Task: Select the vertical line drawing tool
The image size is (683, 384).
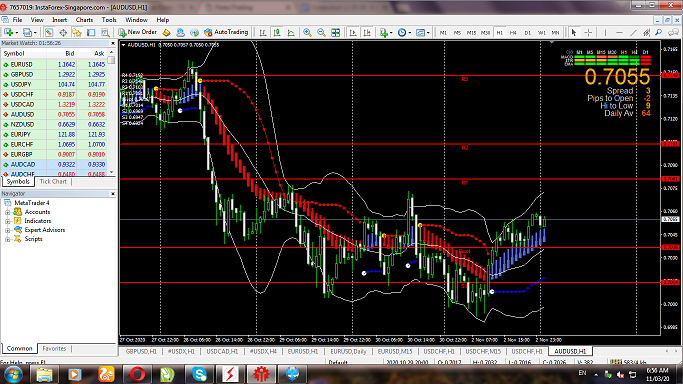Action: point(605,33)
